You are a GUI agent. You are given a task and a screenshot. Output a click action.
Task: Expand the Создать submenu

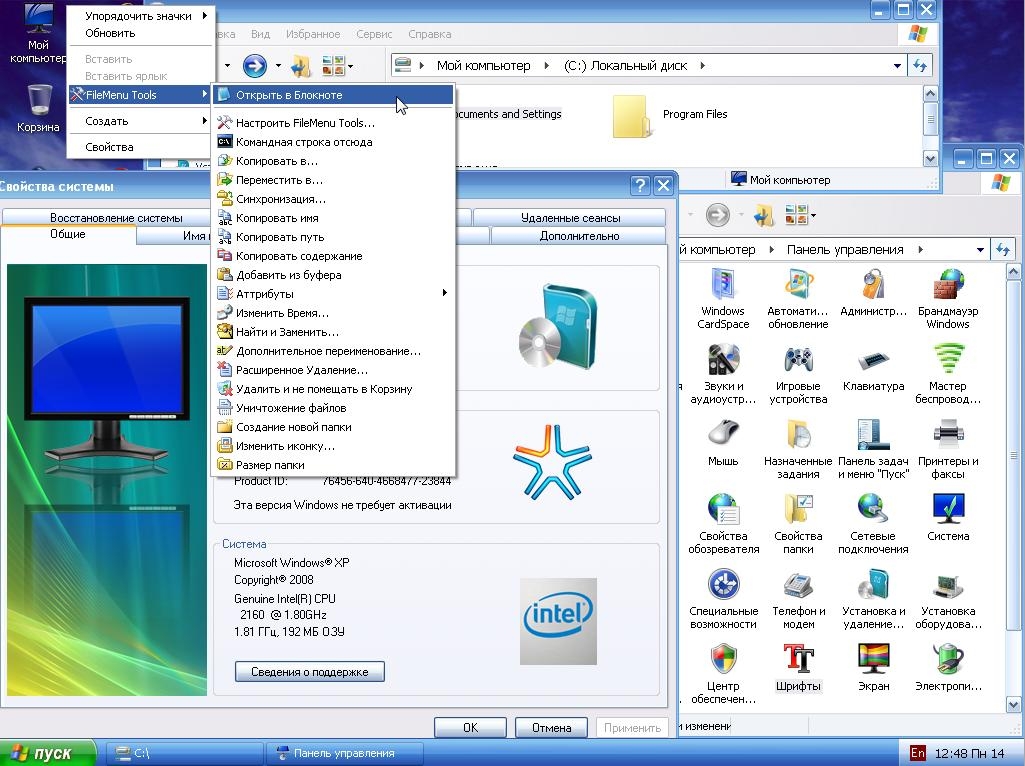pos(141,121)
